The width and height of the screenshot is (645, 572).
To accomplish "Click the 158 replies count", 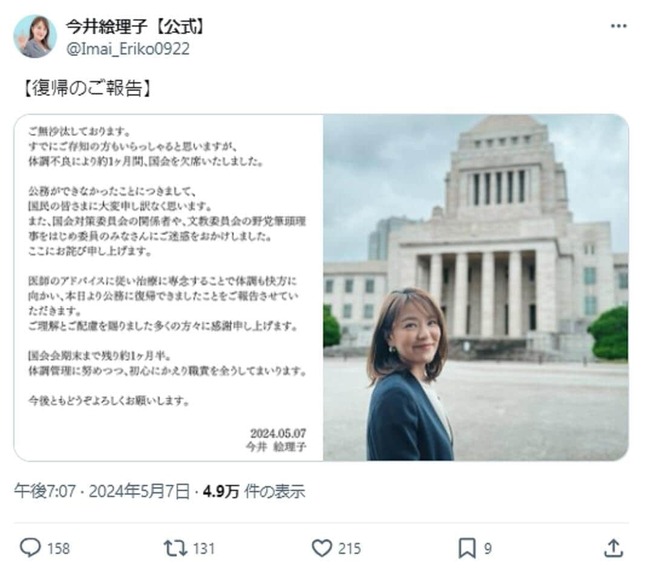I will tap(58, 549).
